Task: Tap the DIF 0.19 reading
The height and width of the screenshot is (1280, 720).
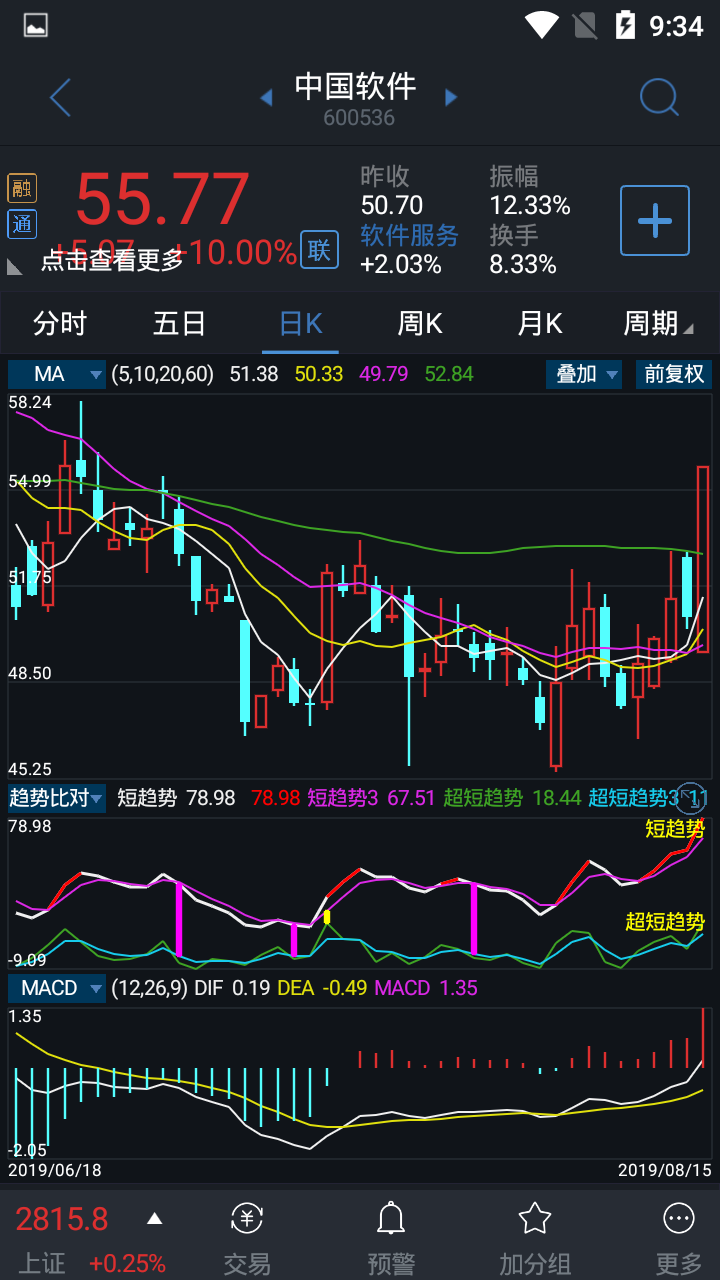Action: [x=232, y=988]
